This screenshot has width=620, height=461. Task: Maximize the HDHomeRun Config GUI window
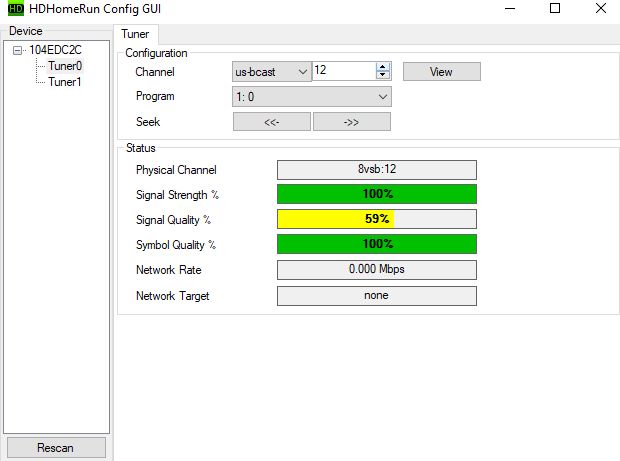(x=555, y=8)
